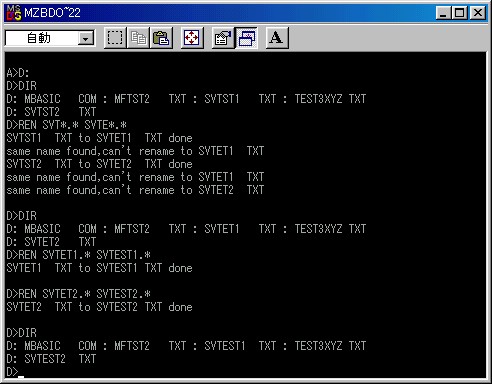
Task: Toggle the Background execution button
Action: point(246,38)
